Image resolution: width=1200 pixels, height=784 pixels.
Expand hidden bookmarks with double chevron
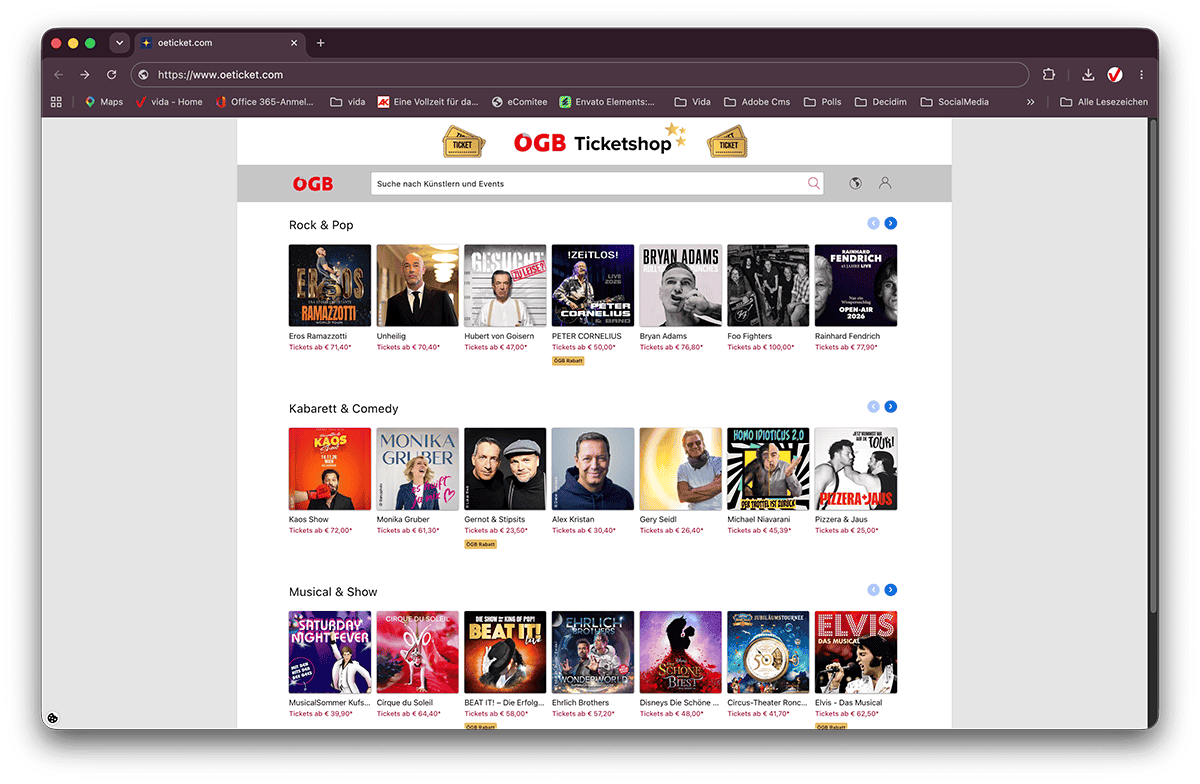point(1030,102)
